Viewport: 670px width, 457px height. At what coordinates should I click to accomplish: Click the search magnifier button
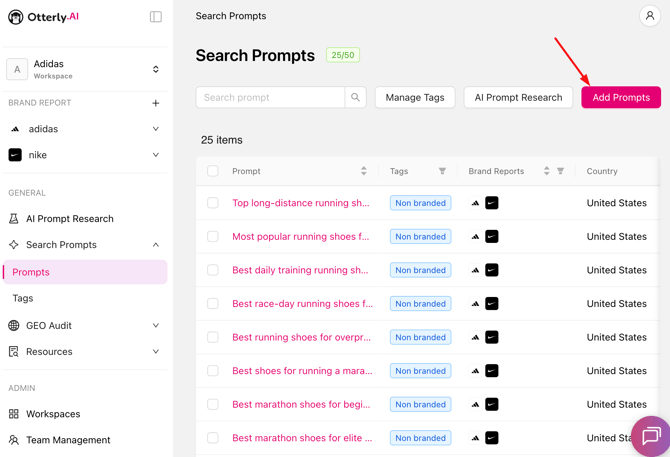click(355, 97)
